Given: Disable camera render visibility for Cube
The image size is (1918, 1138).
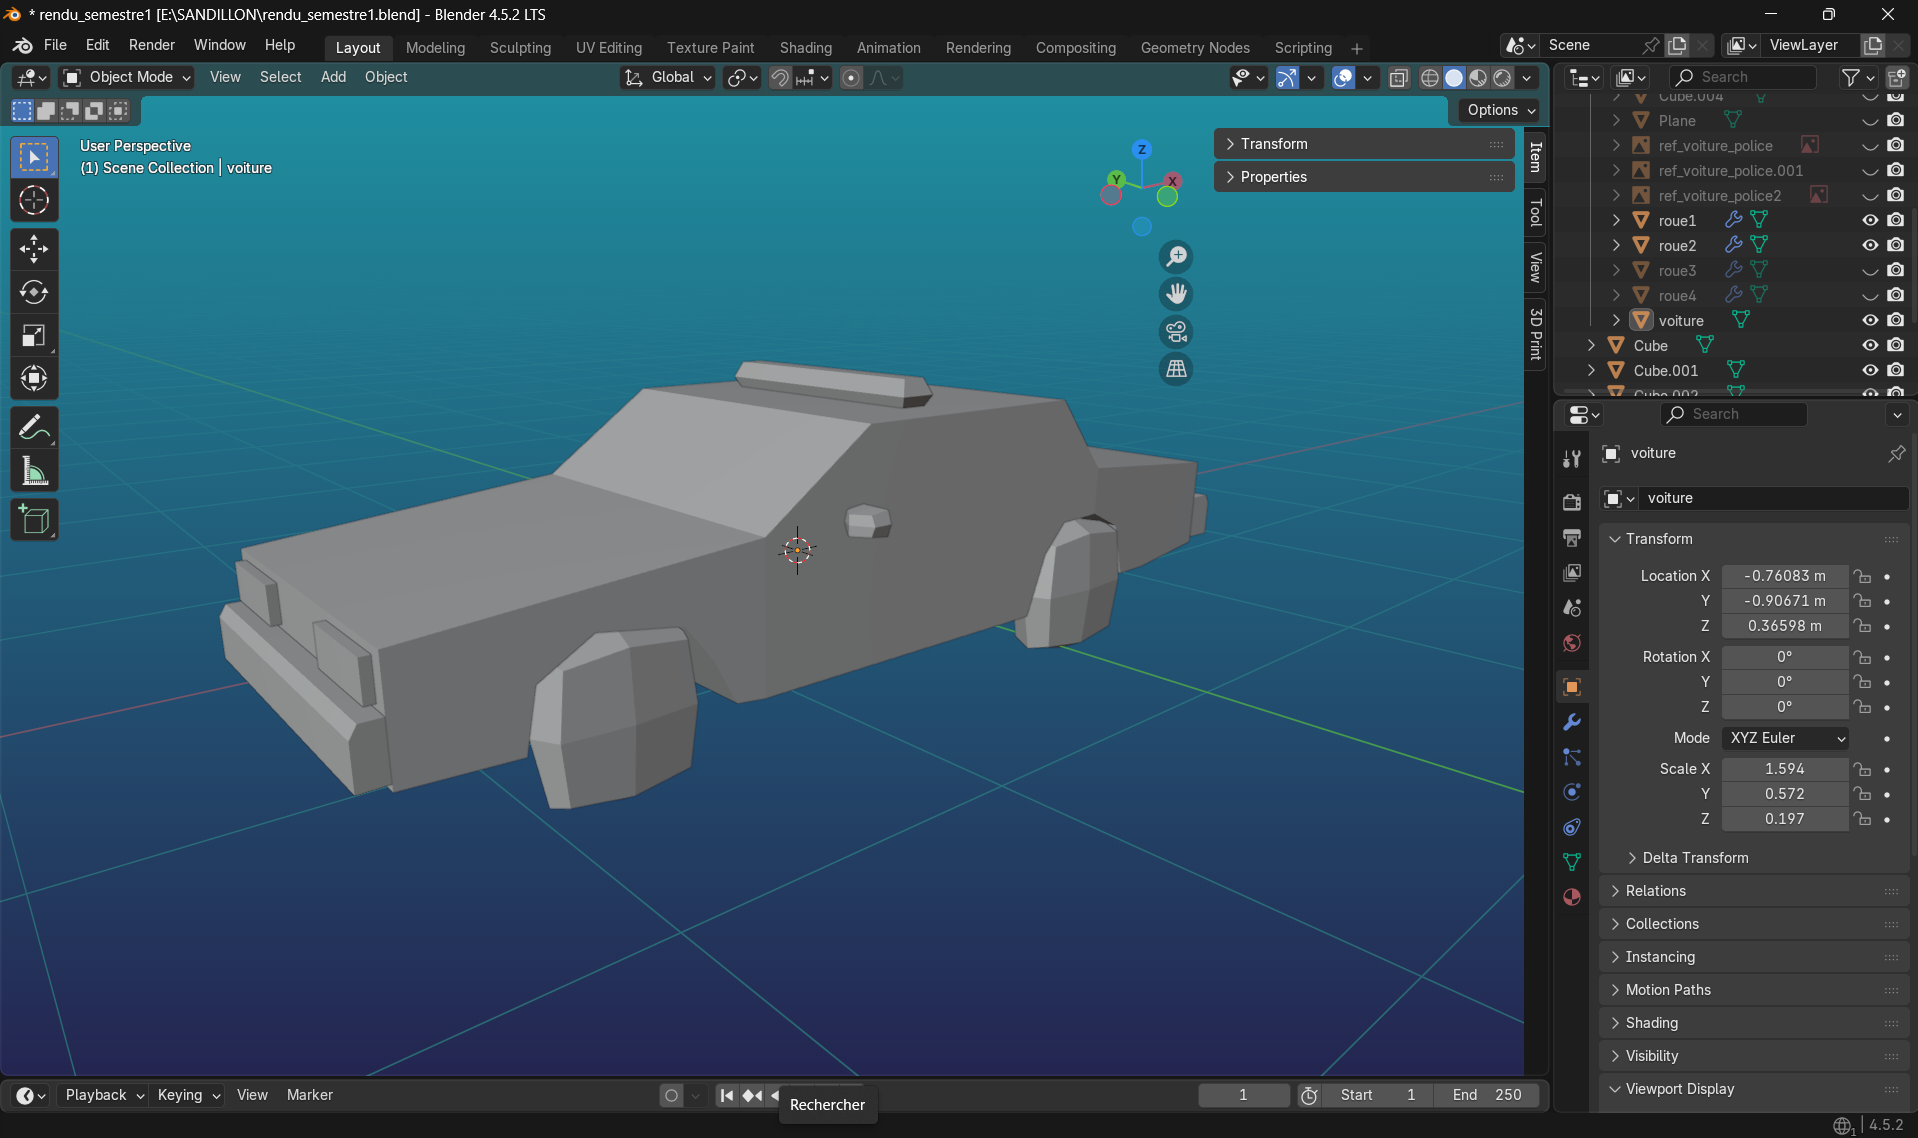Looking at the screenshot, I should pyautogui.click(x=1895, y=345).
